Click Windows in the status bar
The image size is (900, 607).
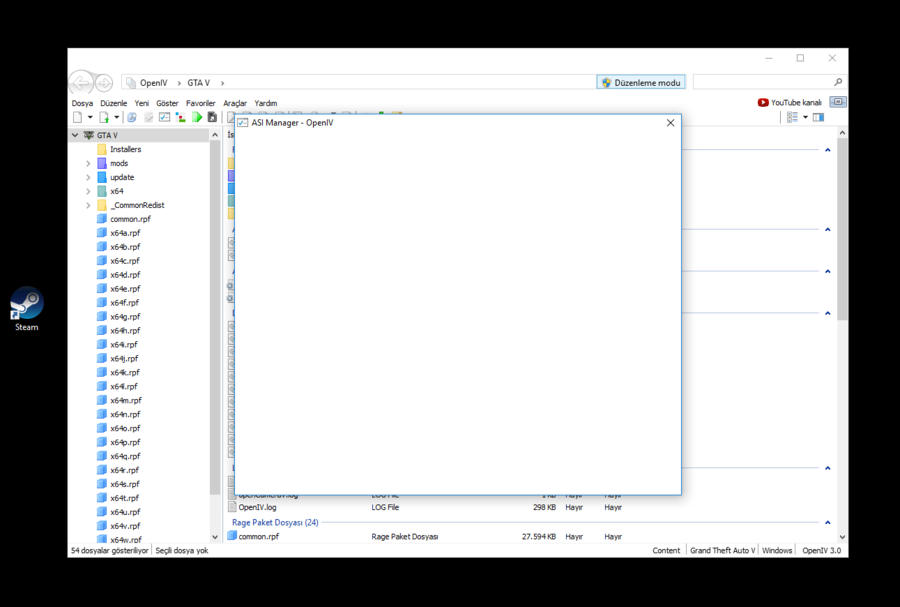(777, 551)
